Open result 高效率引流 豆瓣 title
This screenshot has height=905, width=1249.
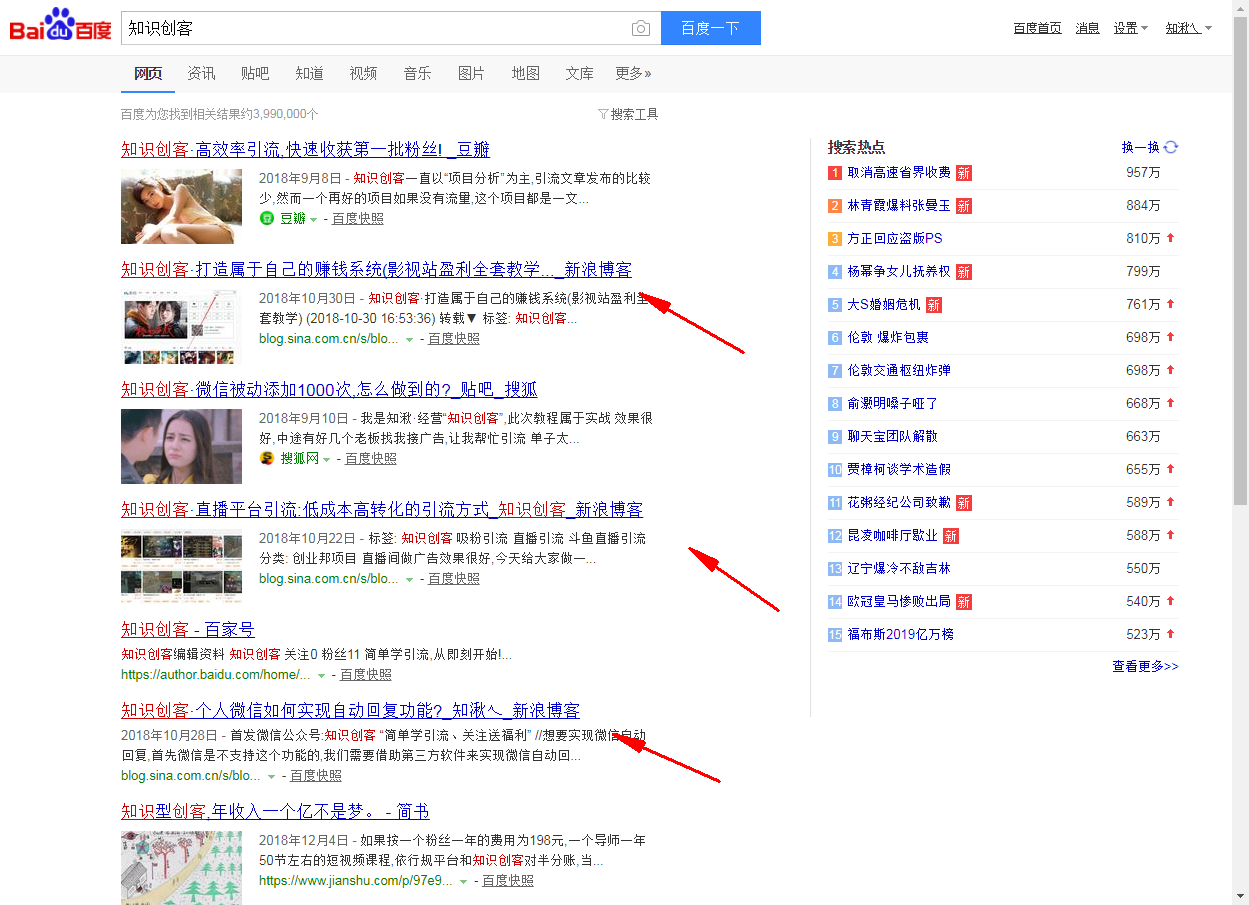tap(305, 150)
